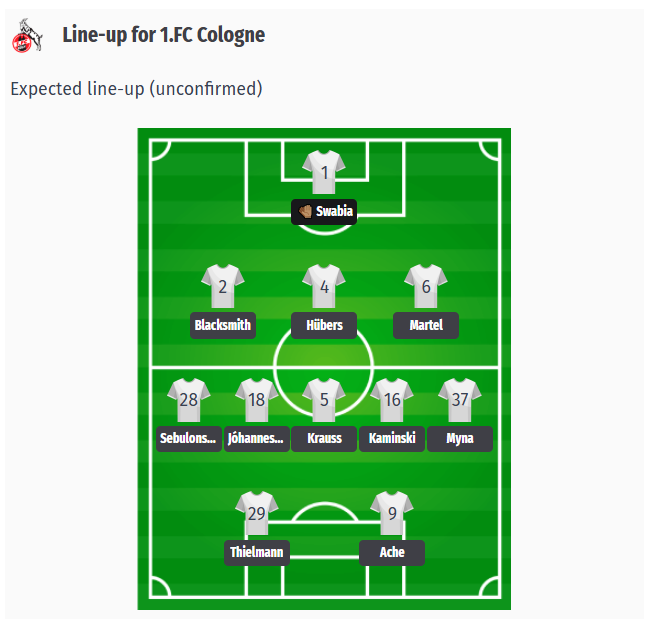Open Kaminski player name label
The height and width of the screenshot is (627, 652).
click(392, 439)
